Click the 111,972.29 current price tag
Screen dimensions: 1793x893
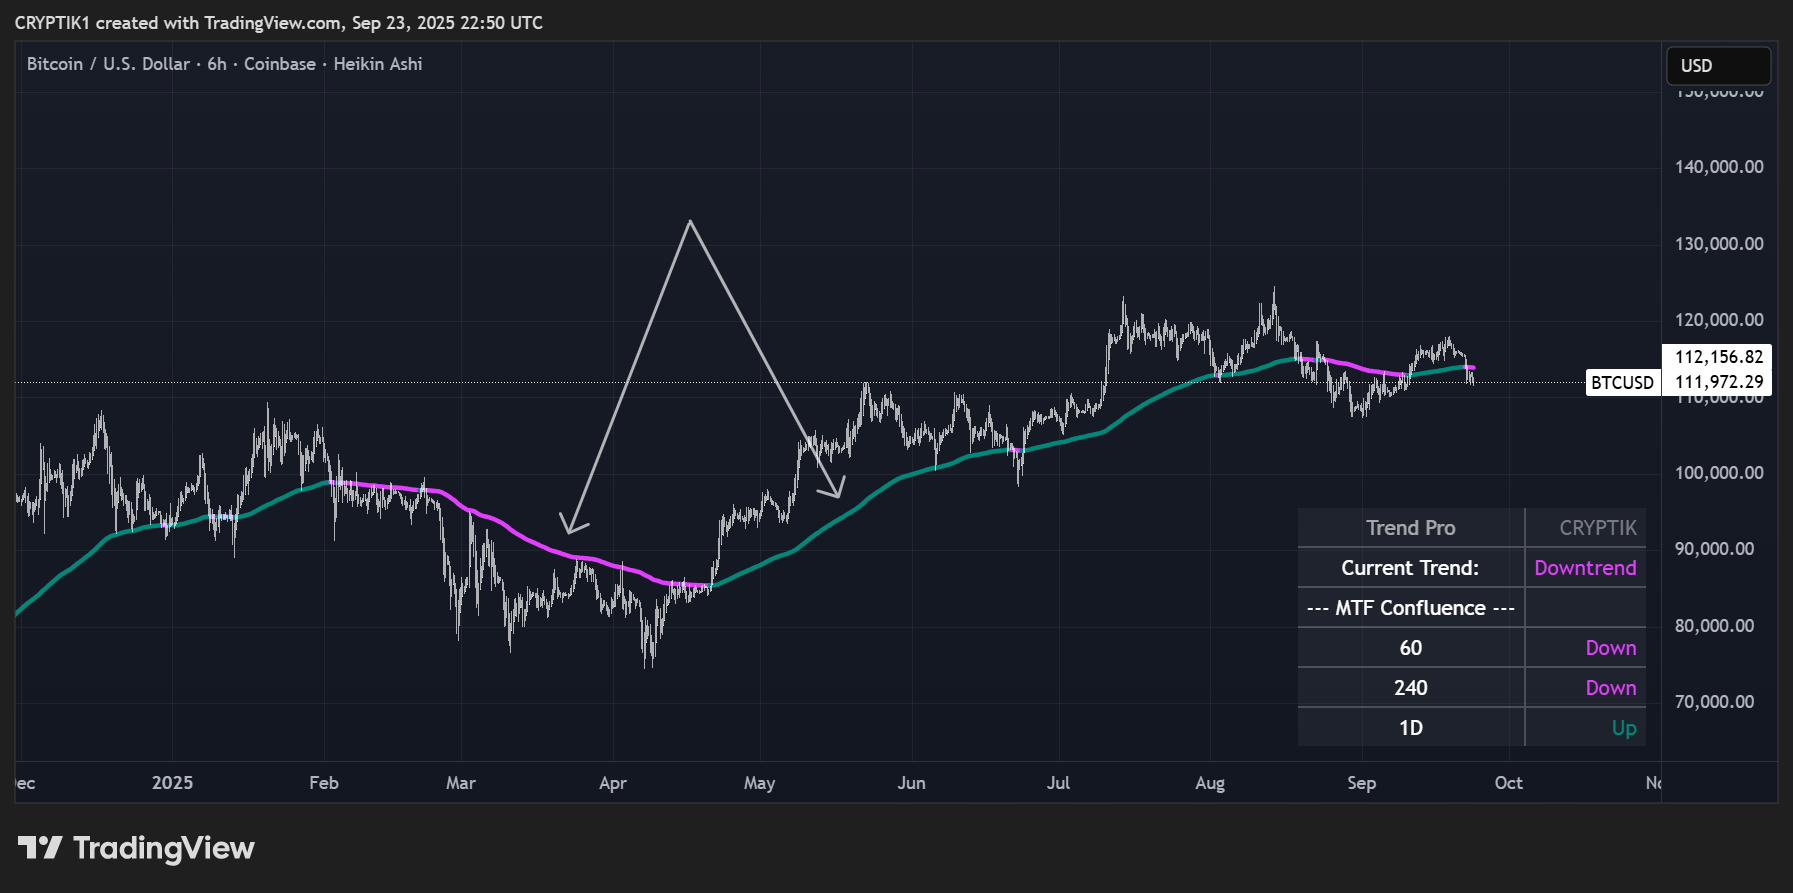[x=1717, y=382]
